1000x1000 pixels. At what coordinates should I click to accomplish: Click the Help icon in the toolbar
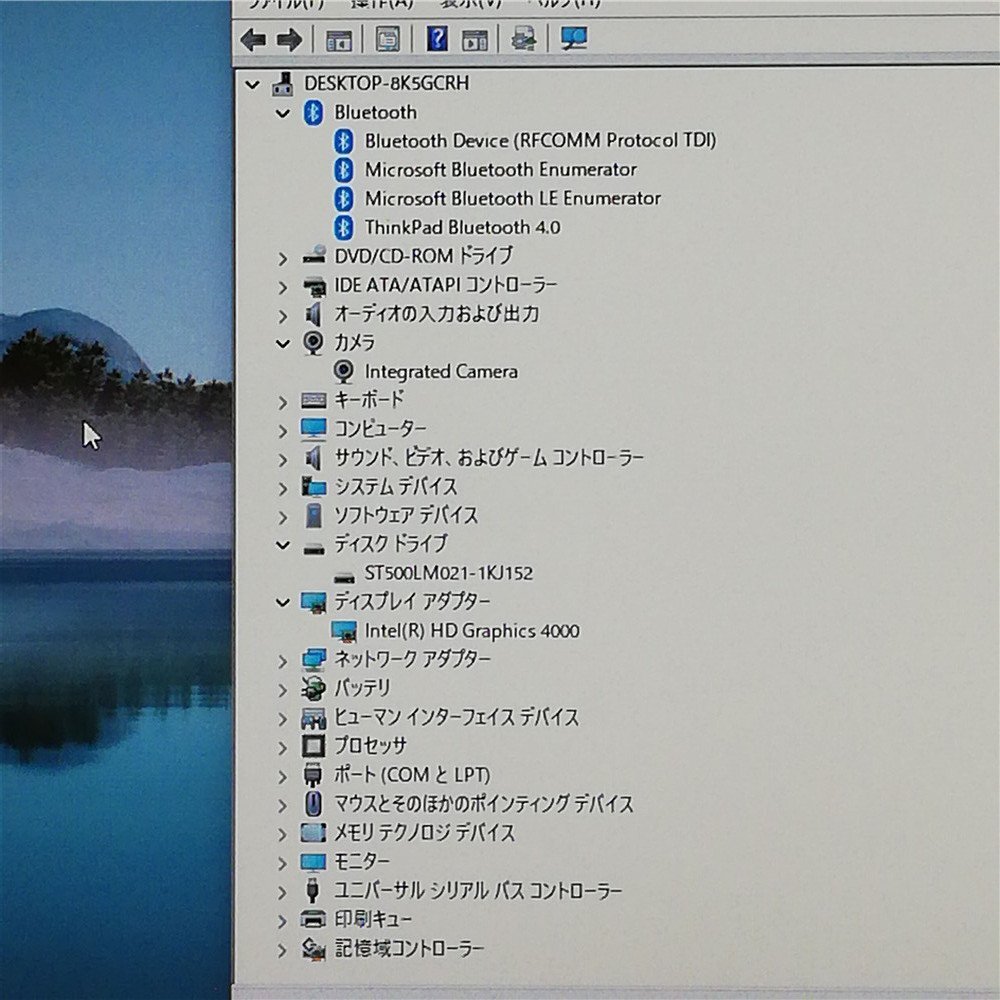click(x=435, y=38)
